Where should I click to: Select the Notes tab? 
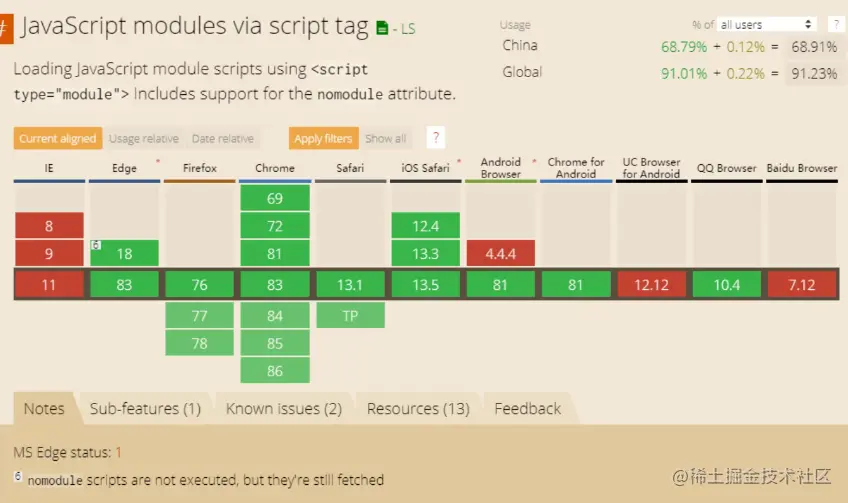(44, 408)
